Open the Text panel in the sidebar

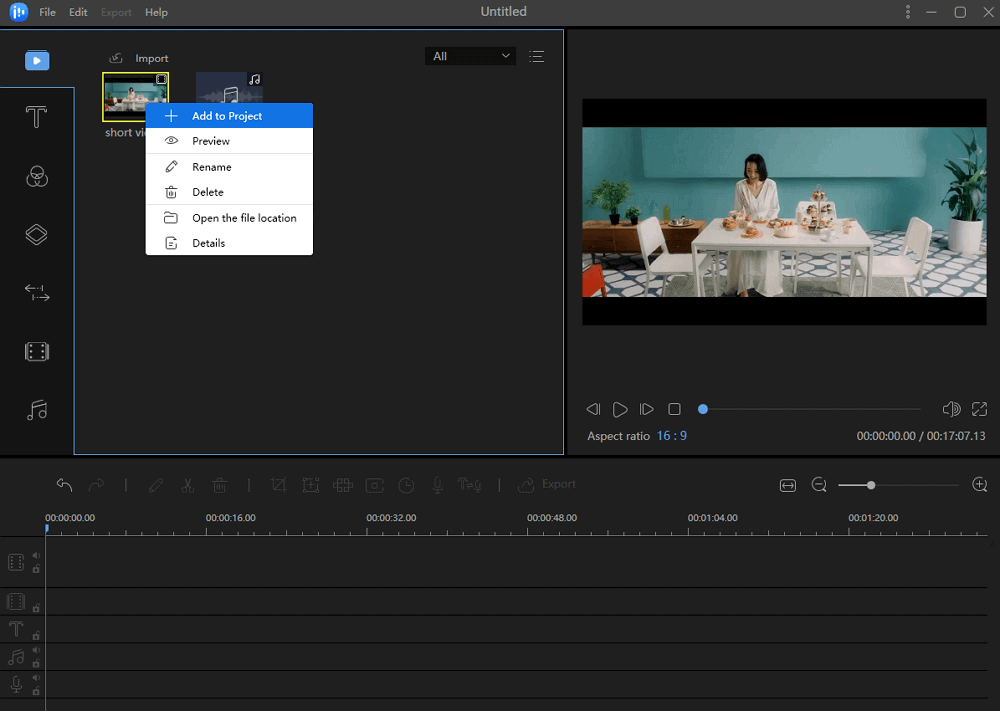(37, 118)
